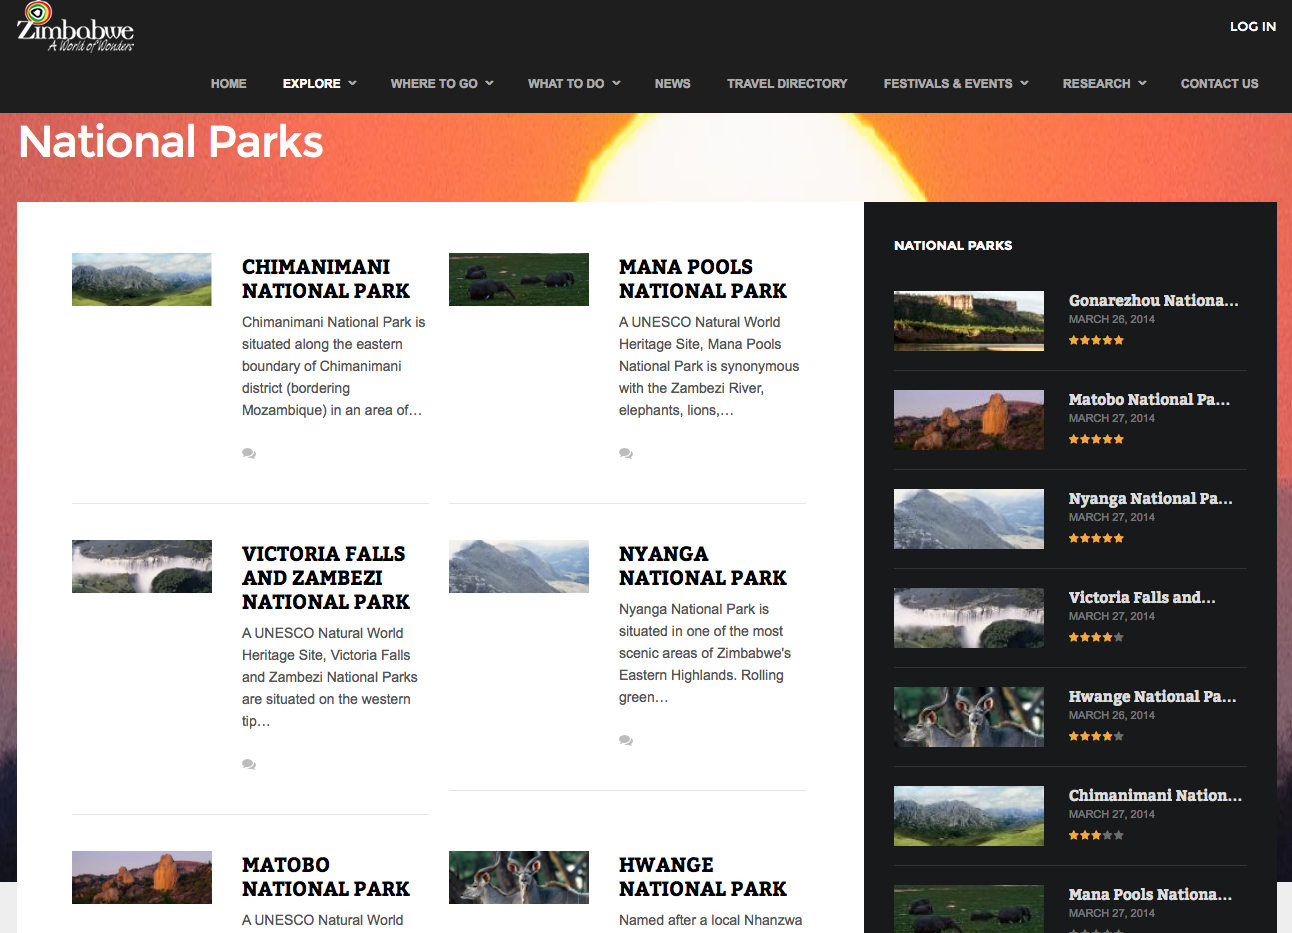This screenshot has width=1292, height=933.
Task: Click star rating under Chimanimani sidebar entry
Action: [1096, 835]
